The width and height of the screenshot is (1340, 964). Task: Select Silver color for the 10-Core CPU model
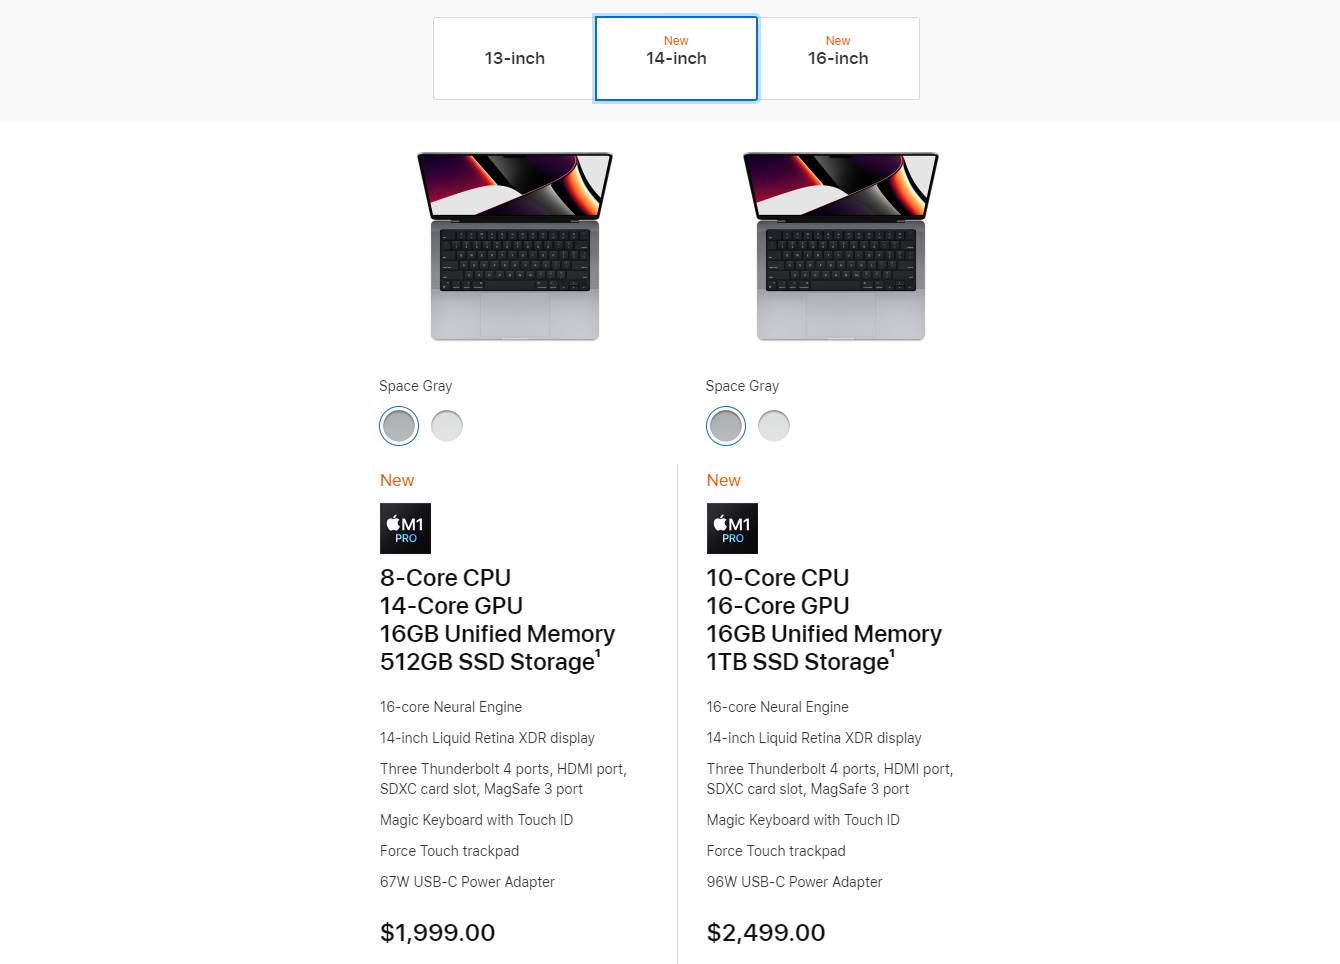[x=773, y=425]
